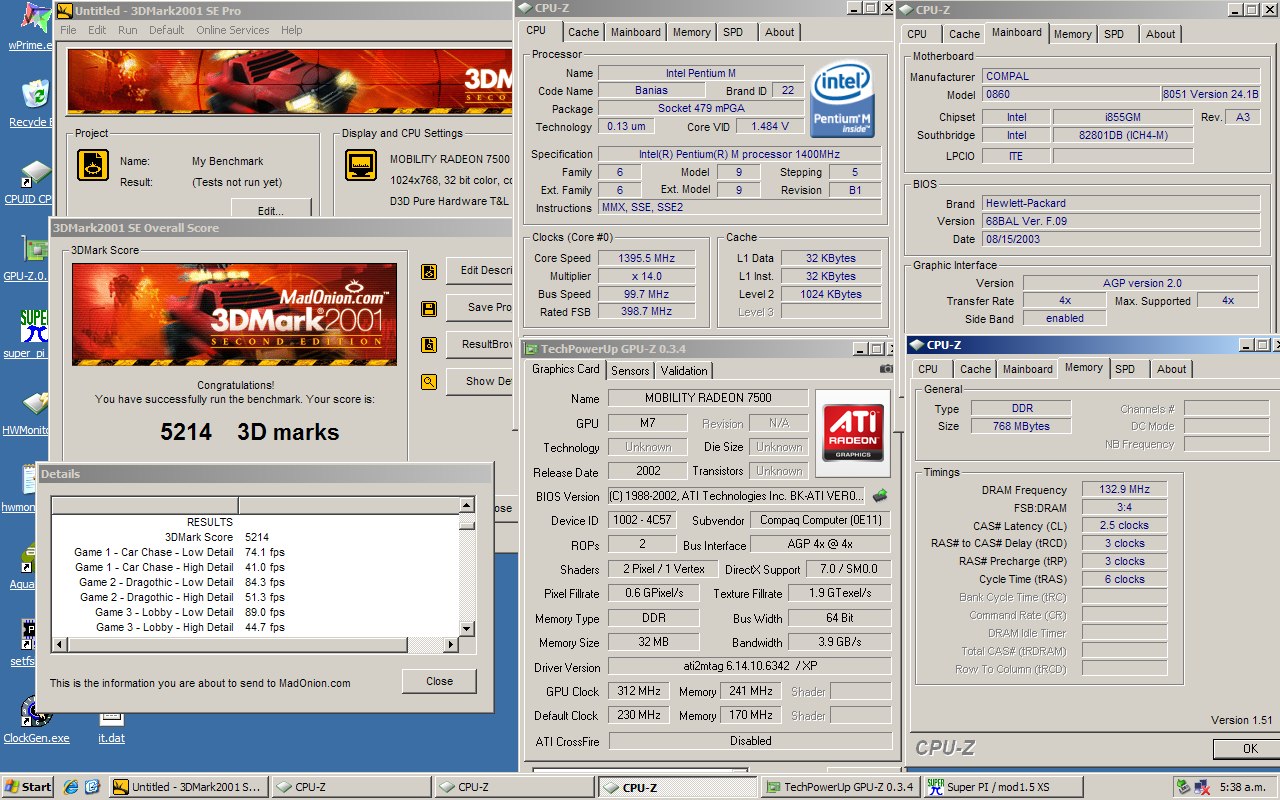This screenshot has height=800, width=1280.
Task: Open CPU tab in the Memory CPU-Z window
Action: click(x=928, y=369)
